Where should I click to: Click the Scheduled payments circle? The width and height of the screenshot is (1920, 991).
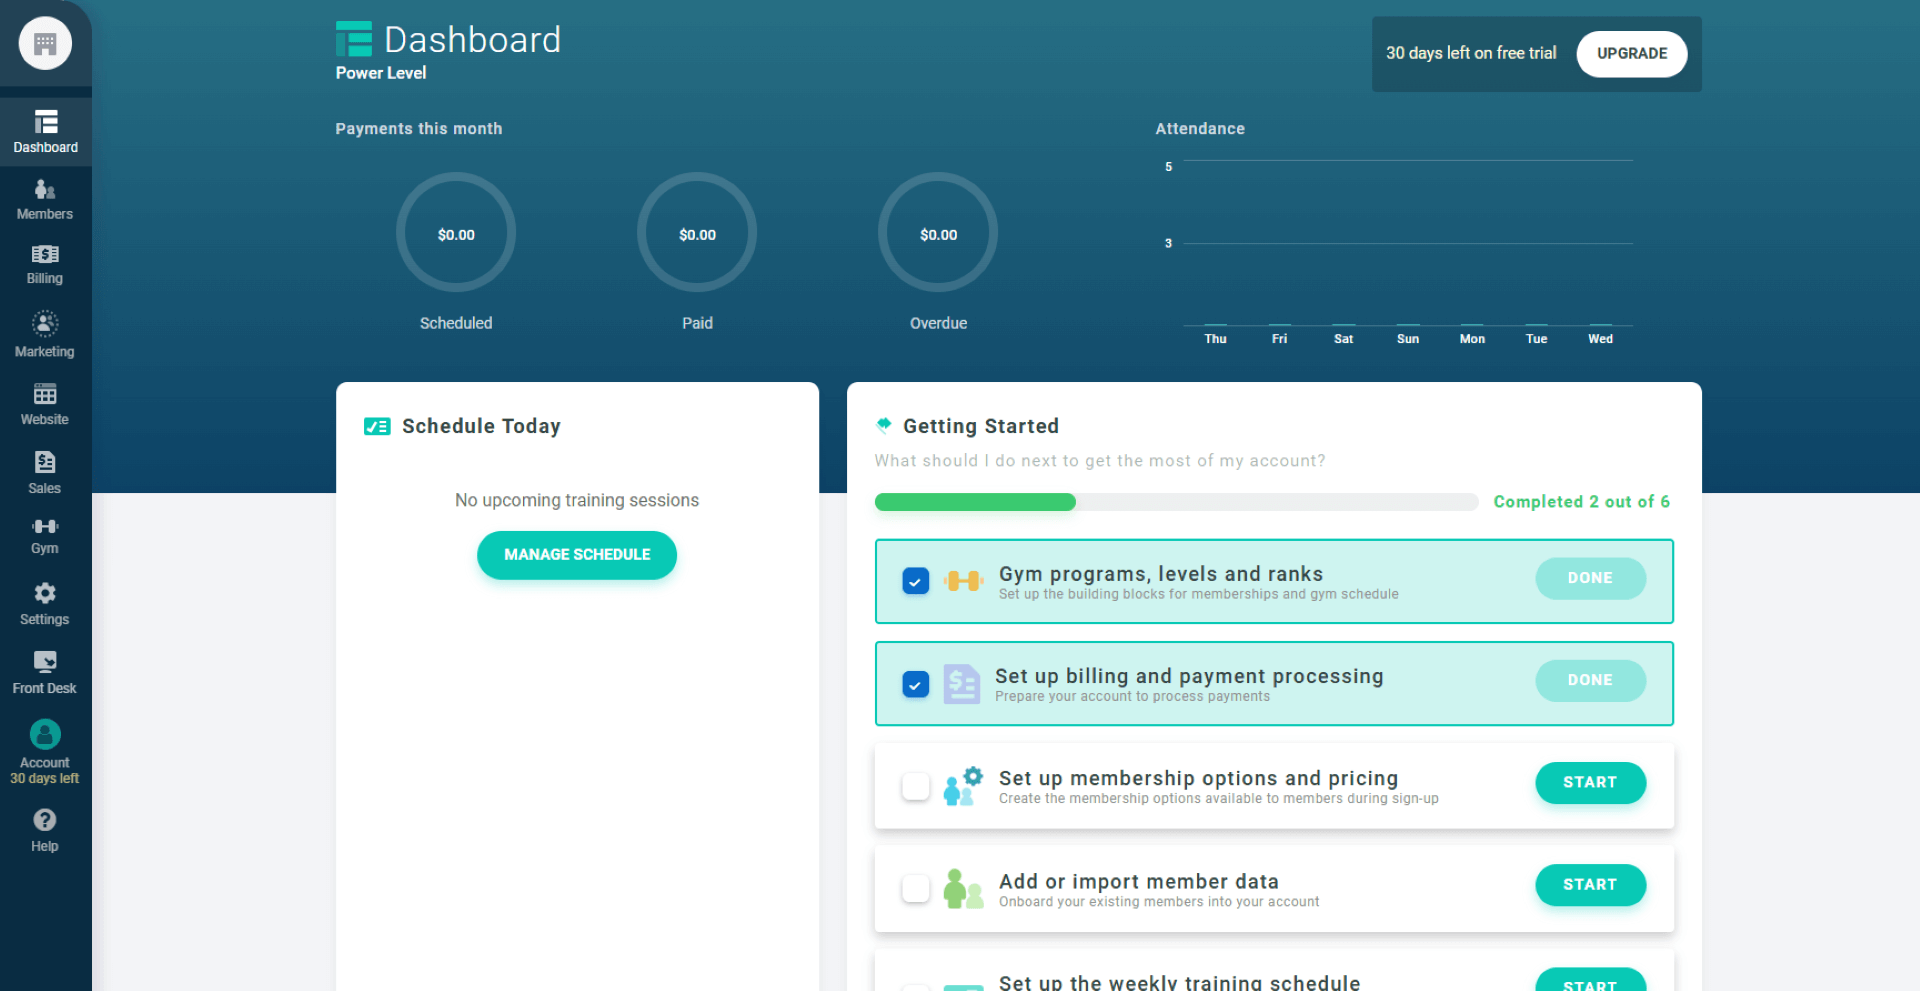[456, 233]
